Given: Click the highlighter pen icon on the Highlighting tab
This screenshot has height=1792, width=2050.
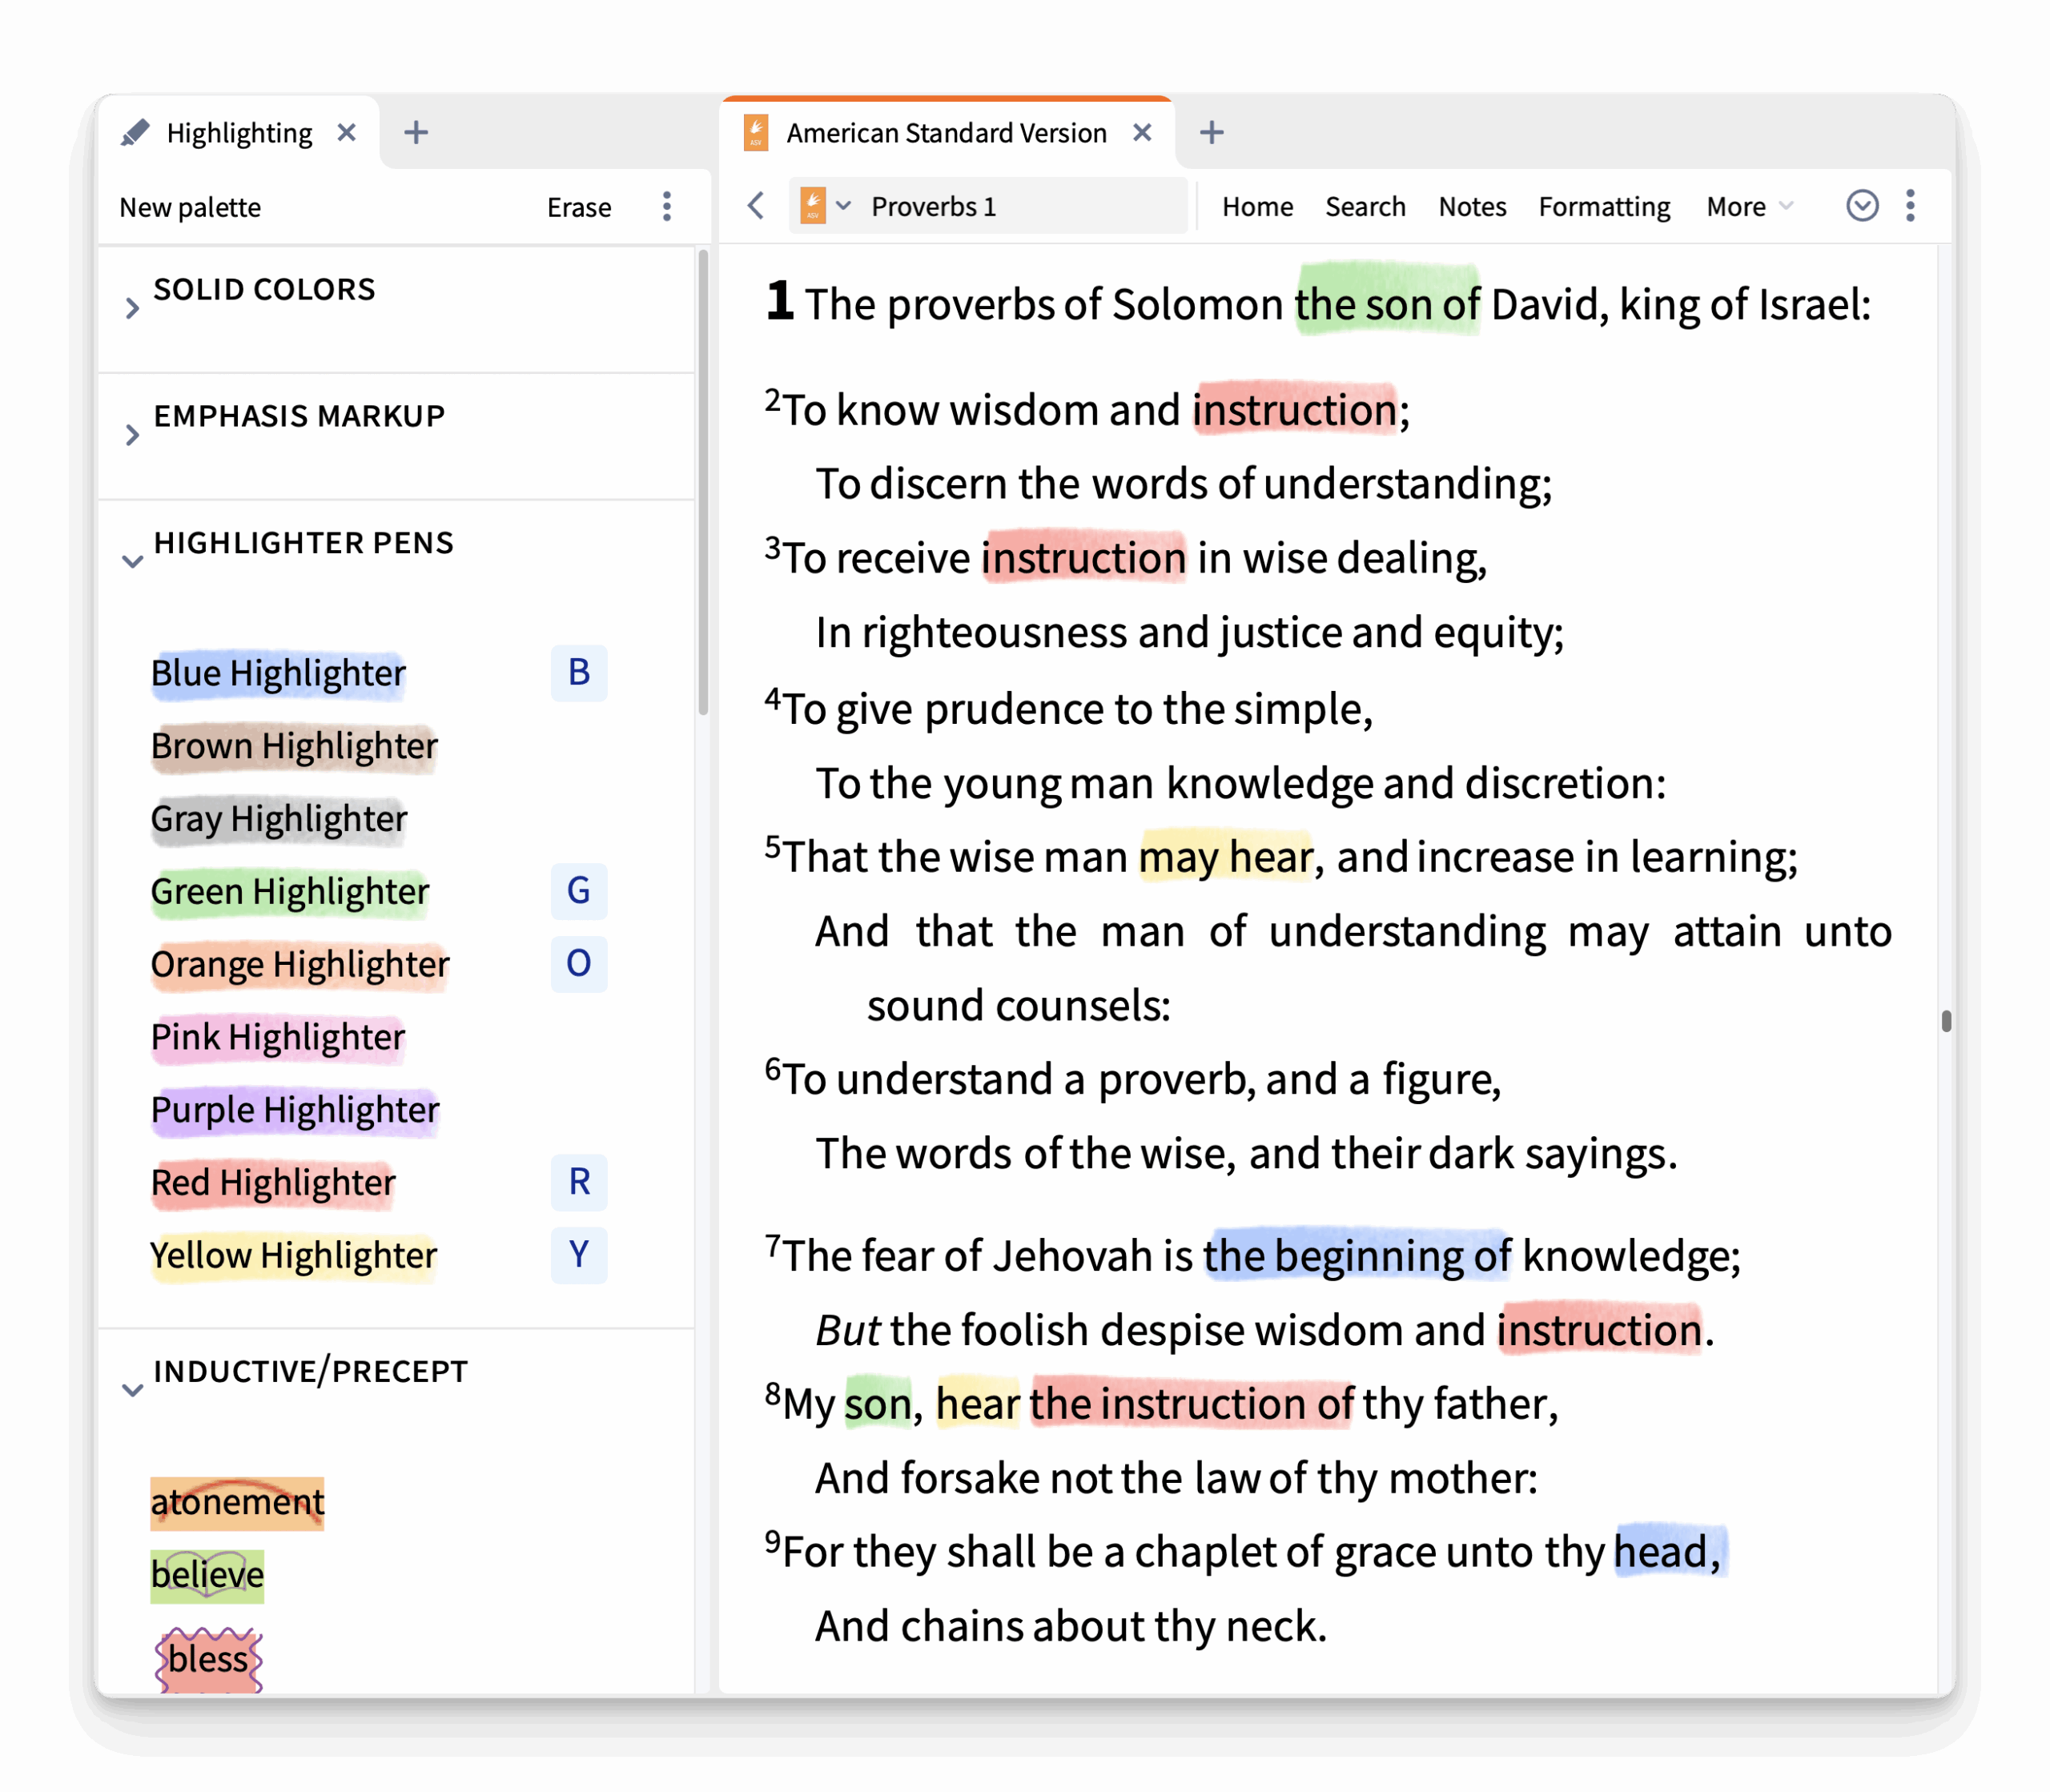Looking at the screenshot, I should [136, 131].
